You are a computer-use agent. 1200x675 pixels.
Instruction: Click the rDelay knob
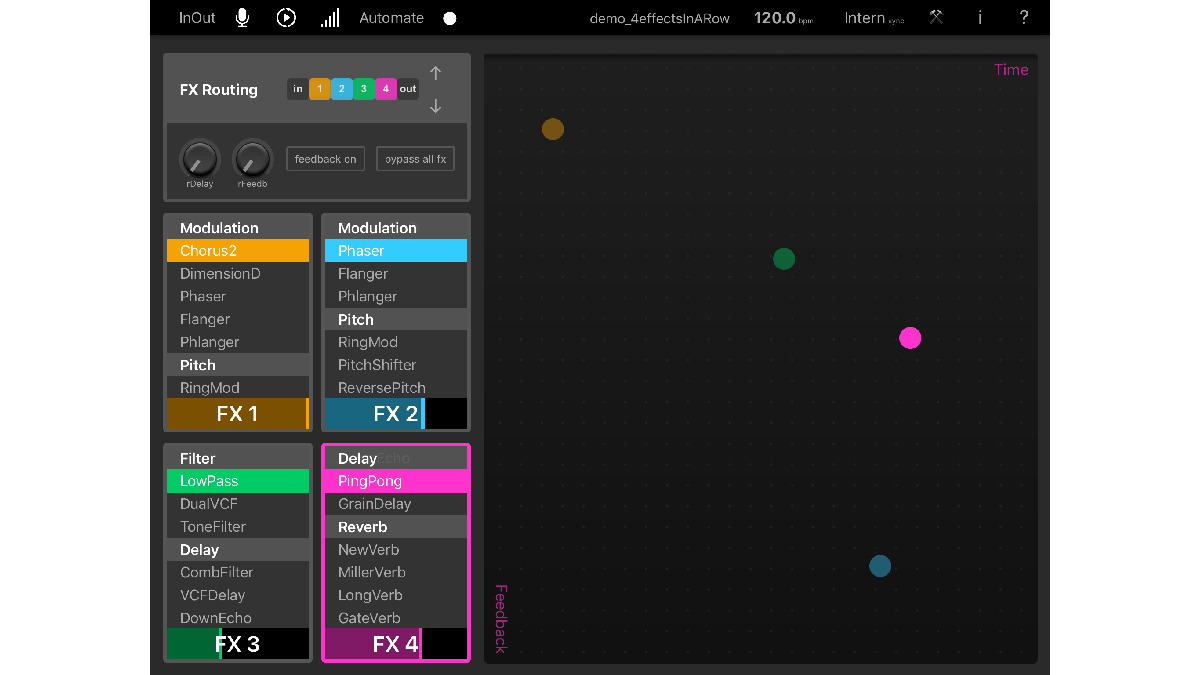199,159
